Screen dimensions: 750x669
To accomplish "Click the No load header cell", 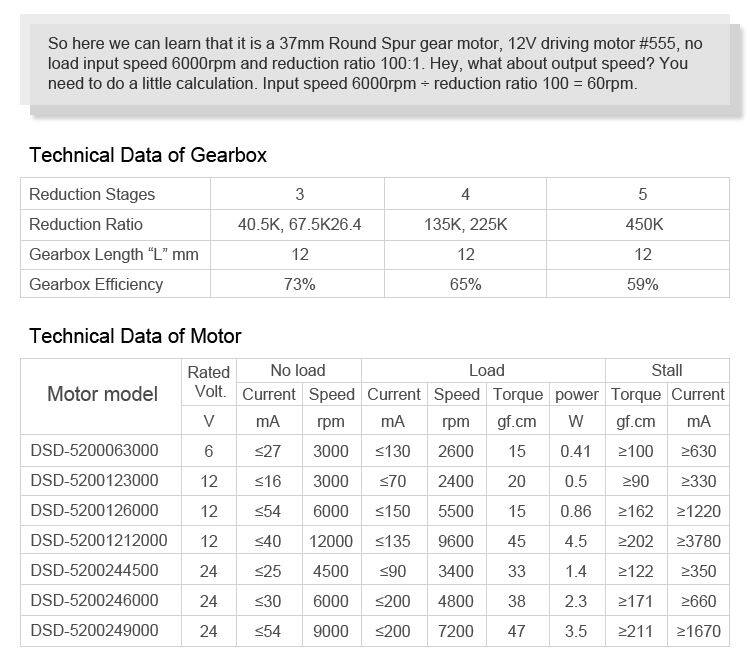I will 298,370.
